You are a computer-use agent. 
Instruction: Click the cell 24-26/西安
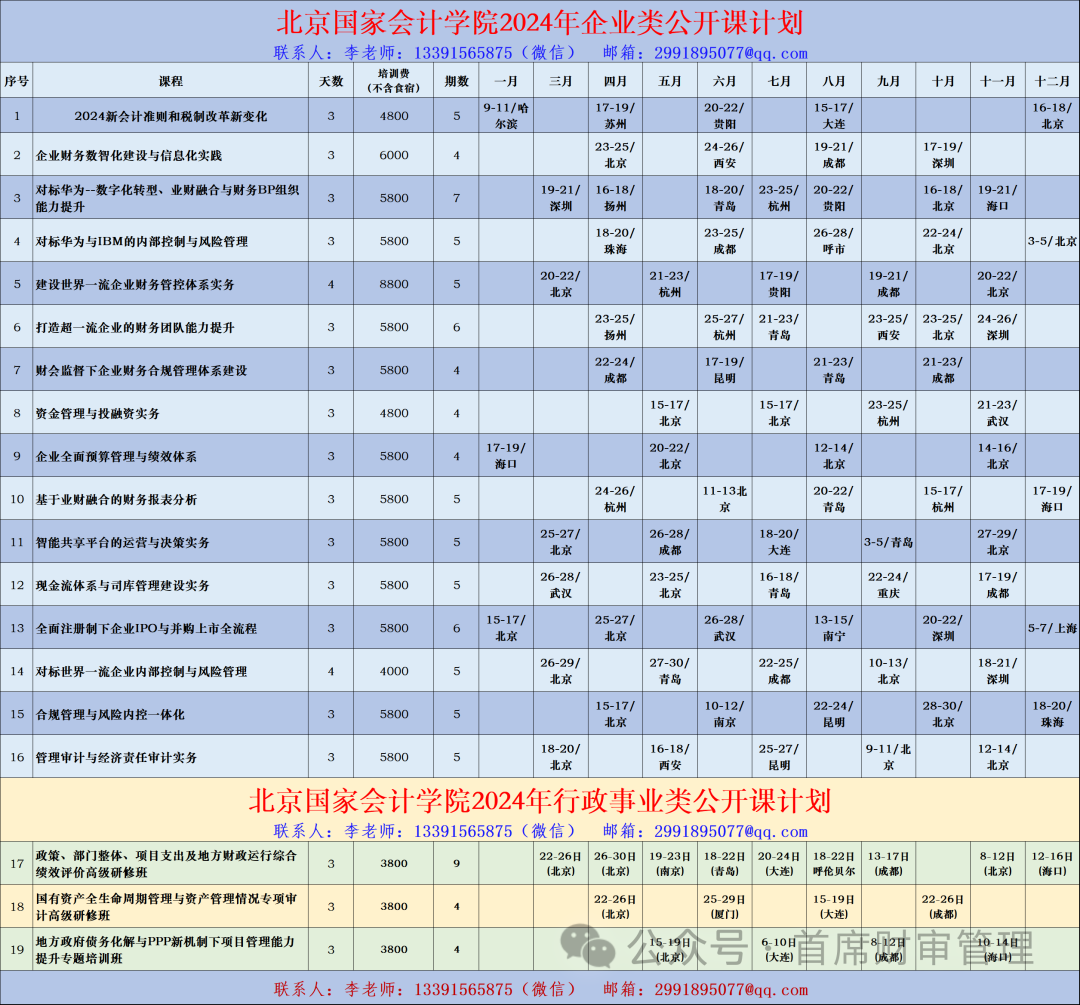click(724, 155)
